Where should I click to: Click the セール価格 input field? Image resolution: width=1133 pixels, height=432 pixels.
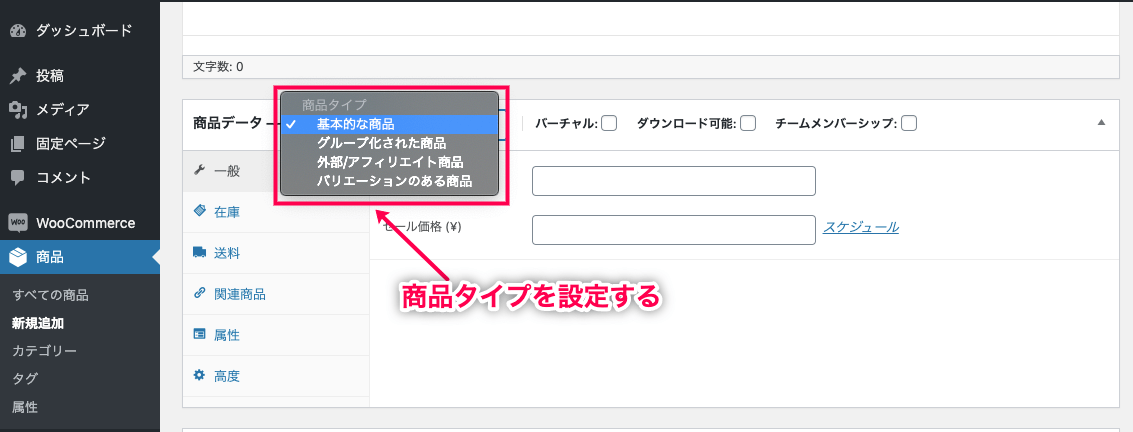673,230
